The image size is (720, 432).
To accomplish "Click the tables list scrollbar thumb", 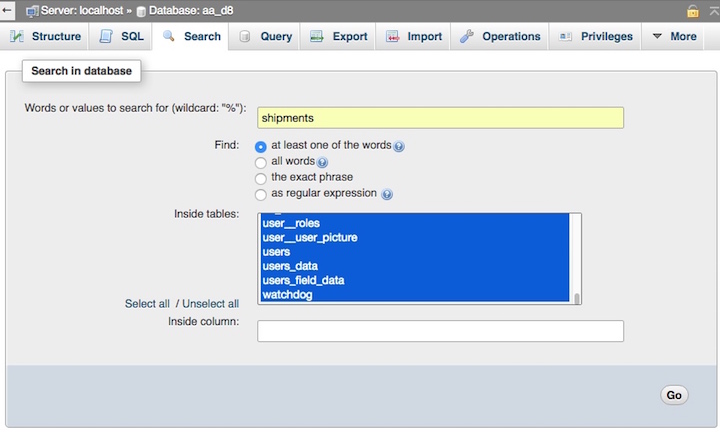I will [x=577, y=298].
